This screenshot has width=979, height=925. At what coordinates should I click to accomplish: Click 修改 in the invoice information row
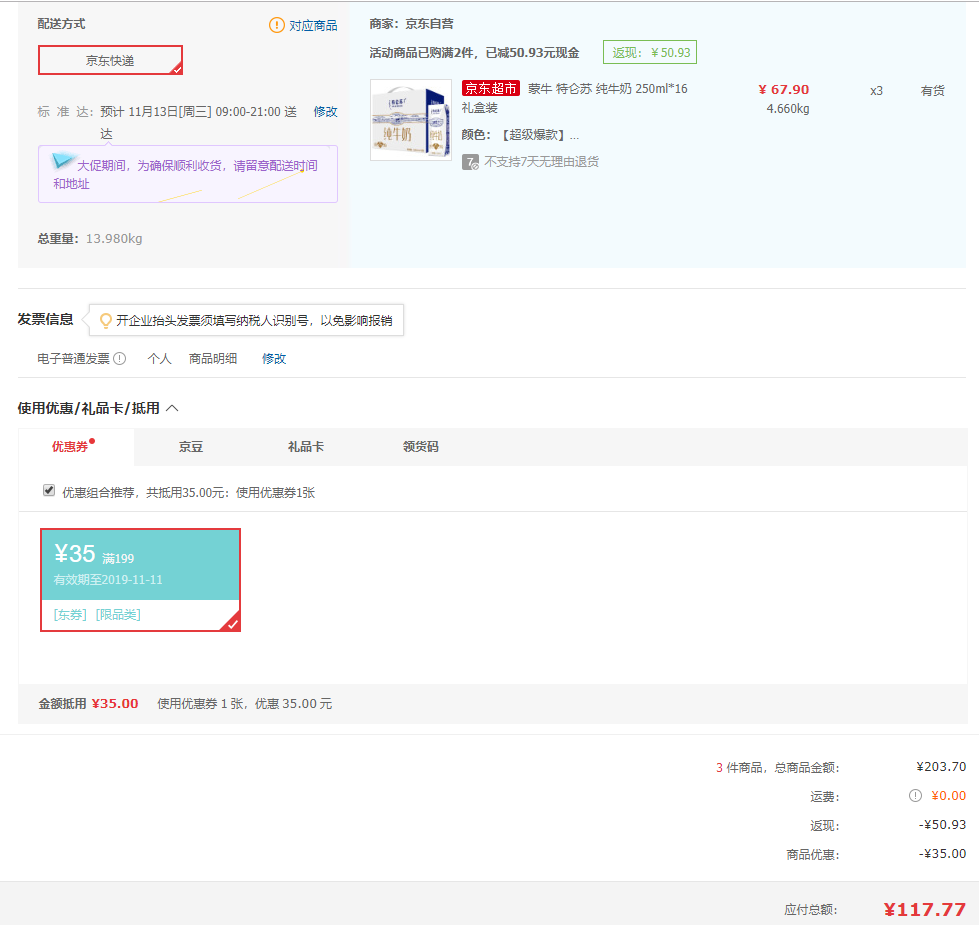pos(274,359)
